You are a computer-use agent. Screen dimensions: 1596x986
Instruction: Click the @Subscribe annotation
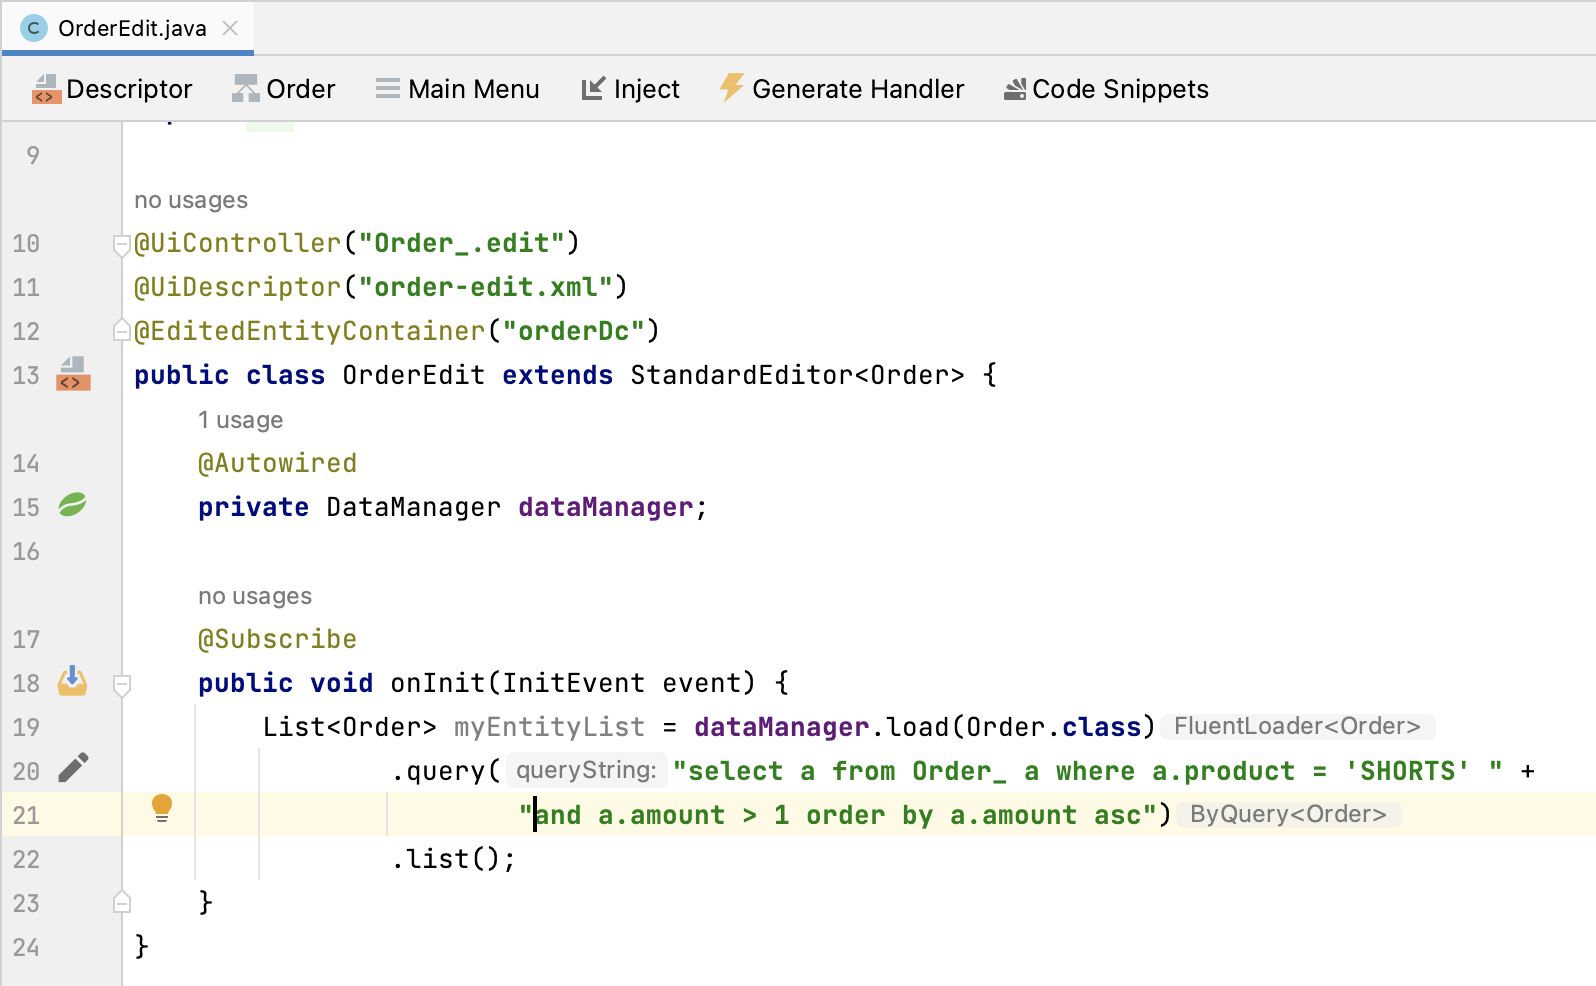277,639
